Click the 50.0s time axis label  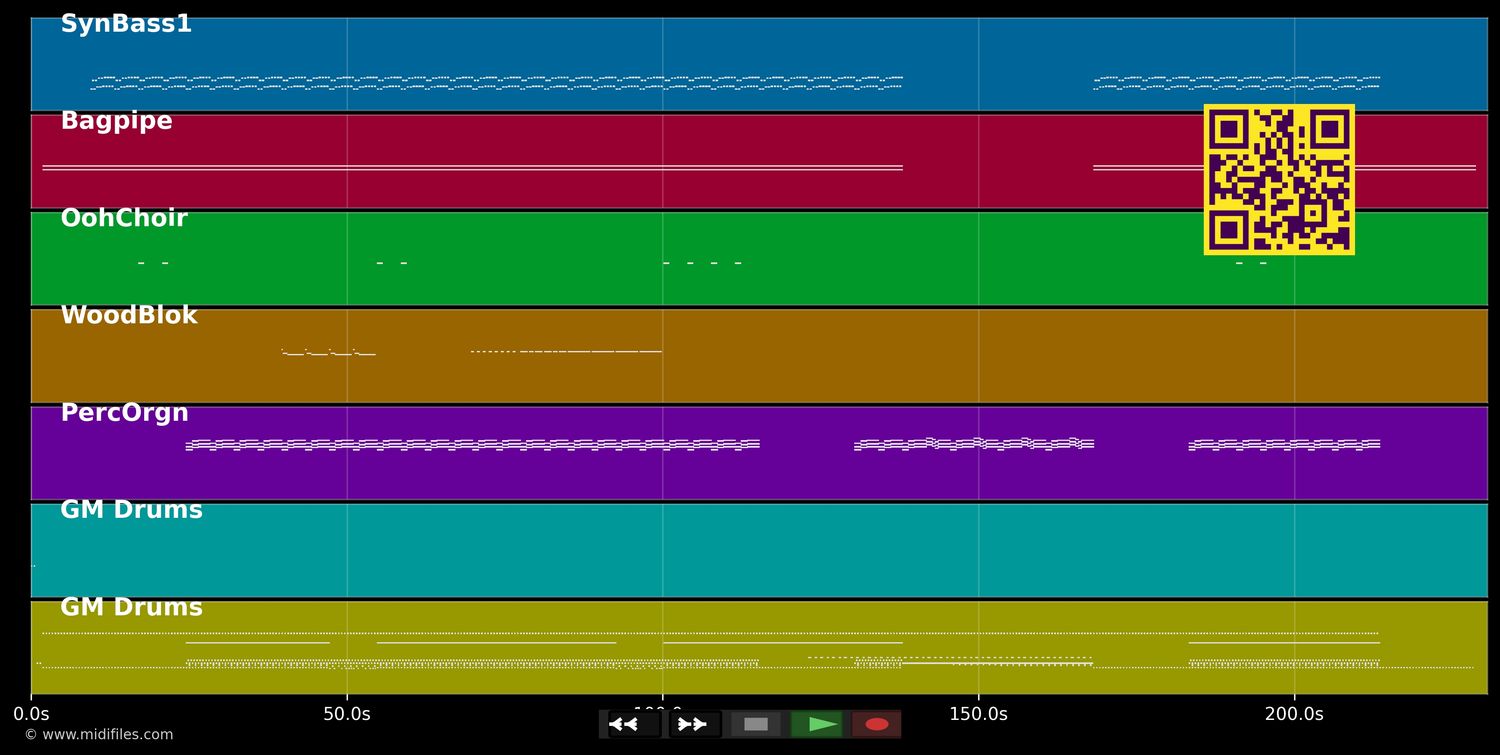coord(347,714)
